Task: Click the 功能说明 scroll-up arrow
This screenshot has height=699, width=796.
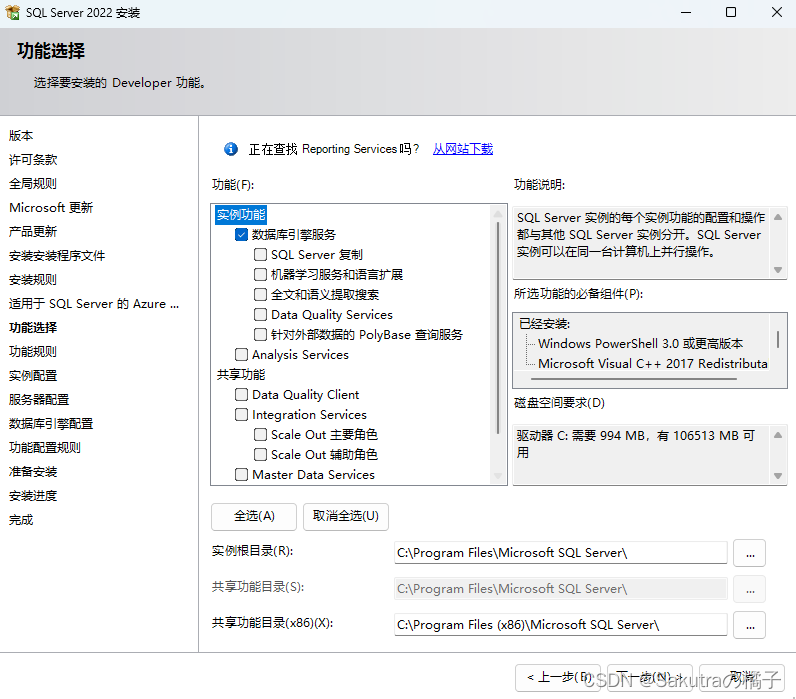Action: coord(777,217)
